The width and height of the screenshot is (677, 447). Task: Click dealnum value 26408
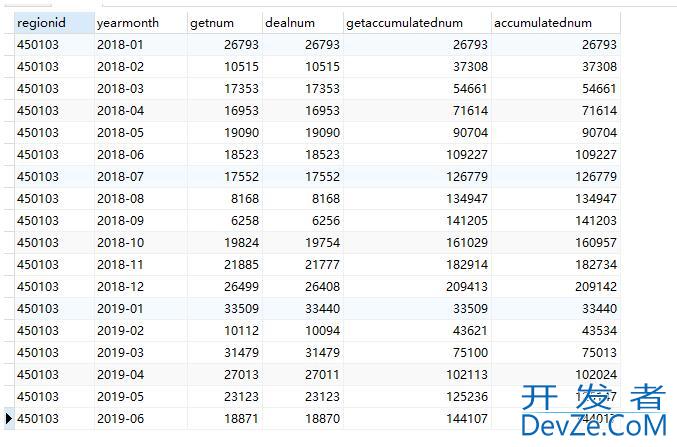point(303,287)
